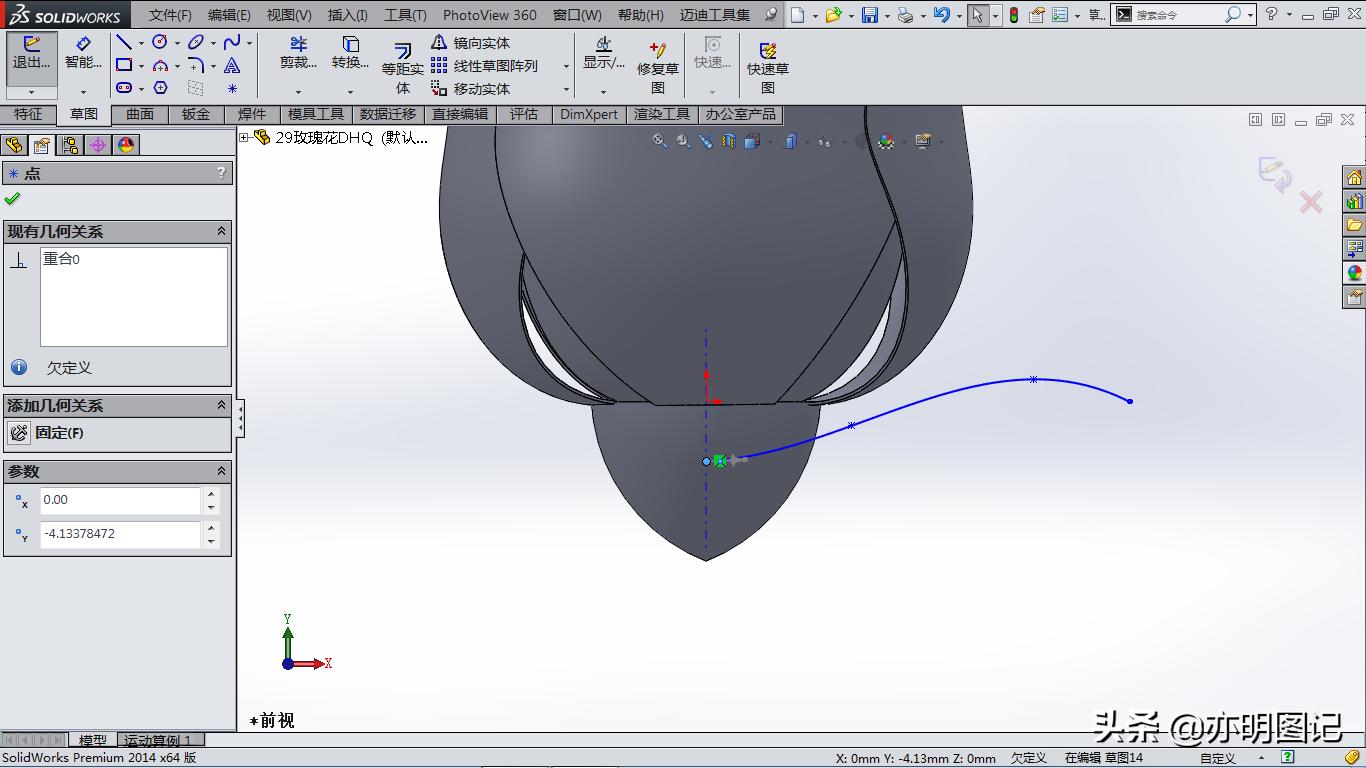Switch to the ConfigurationManager tab icon

coord(69,144)
